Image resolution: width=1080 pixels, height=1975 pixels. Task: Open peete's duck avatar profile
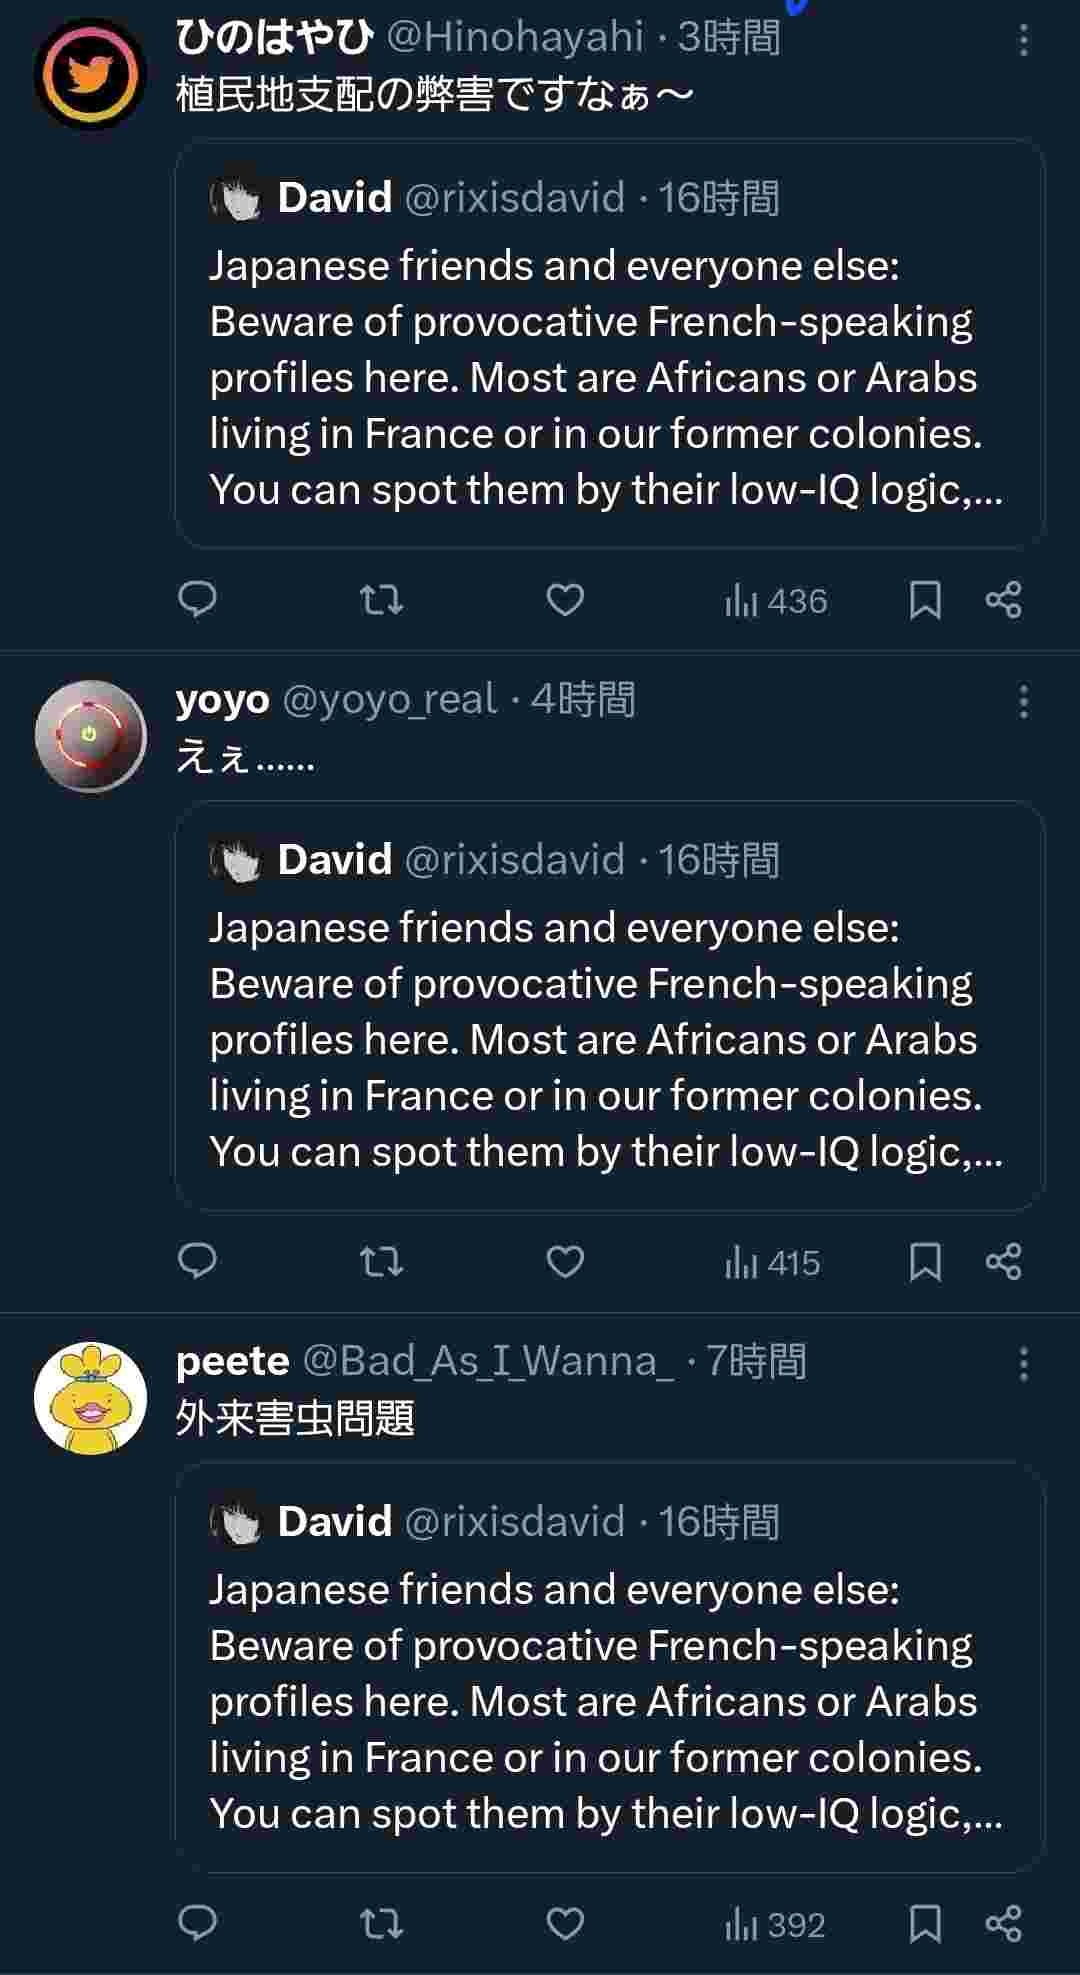[x=90, y=1398]
